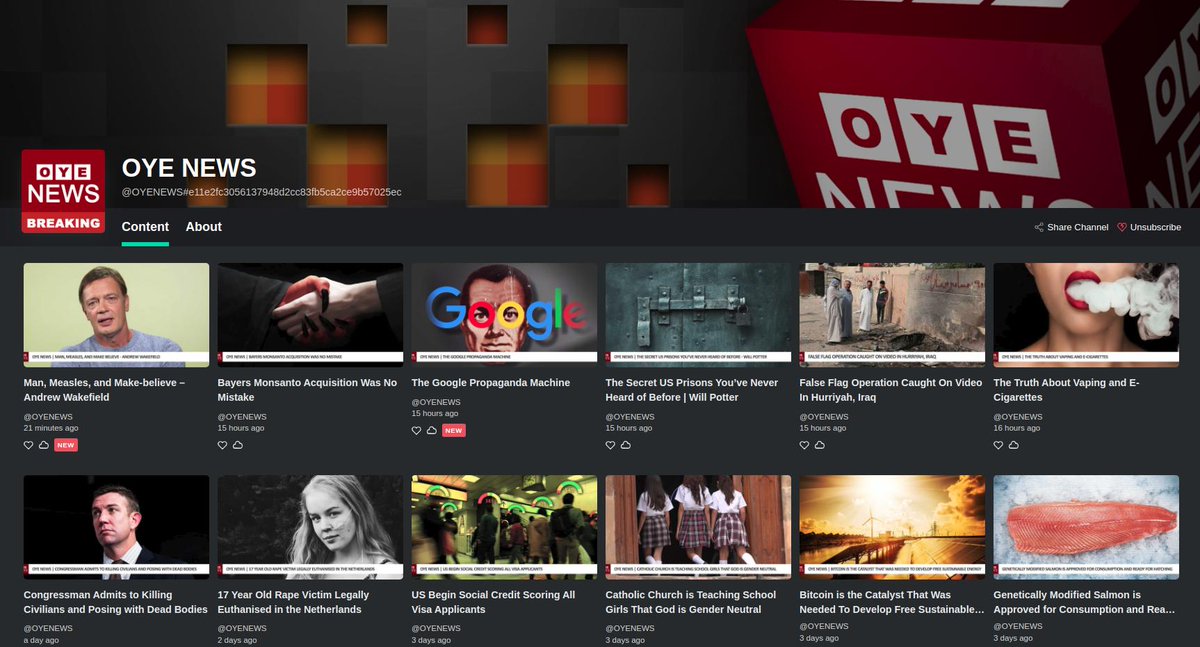Image resolution: width=1200 pixels, height=647 pixels.
Task: Open 'Bayers Monsanto Acquisition Was No Mistake' title
Action: click(x=307, y=390)
